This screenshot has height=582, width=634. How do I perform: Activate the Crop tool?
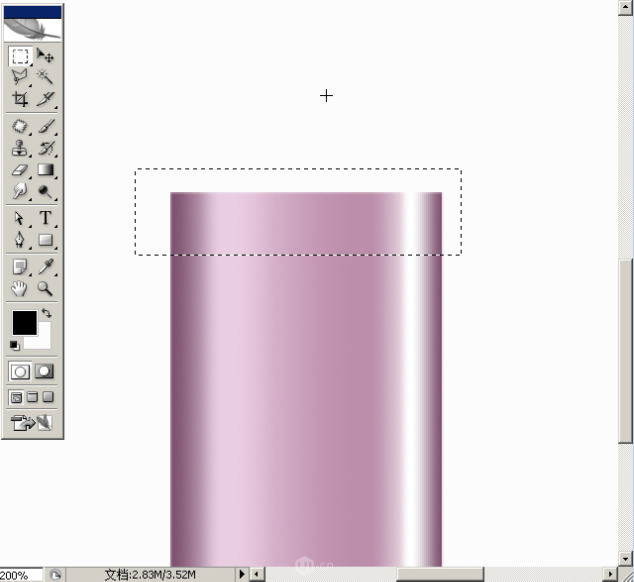pos(20,99)
